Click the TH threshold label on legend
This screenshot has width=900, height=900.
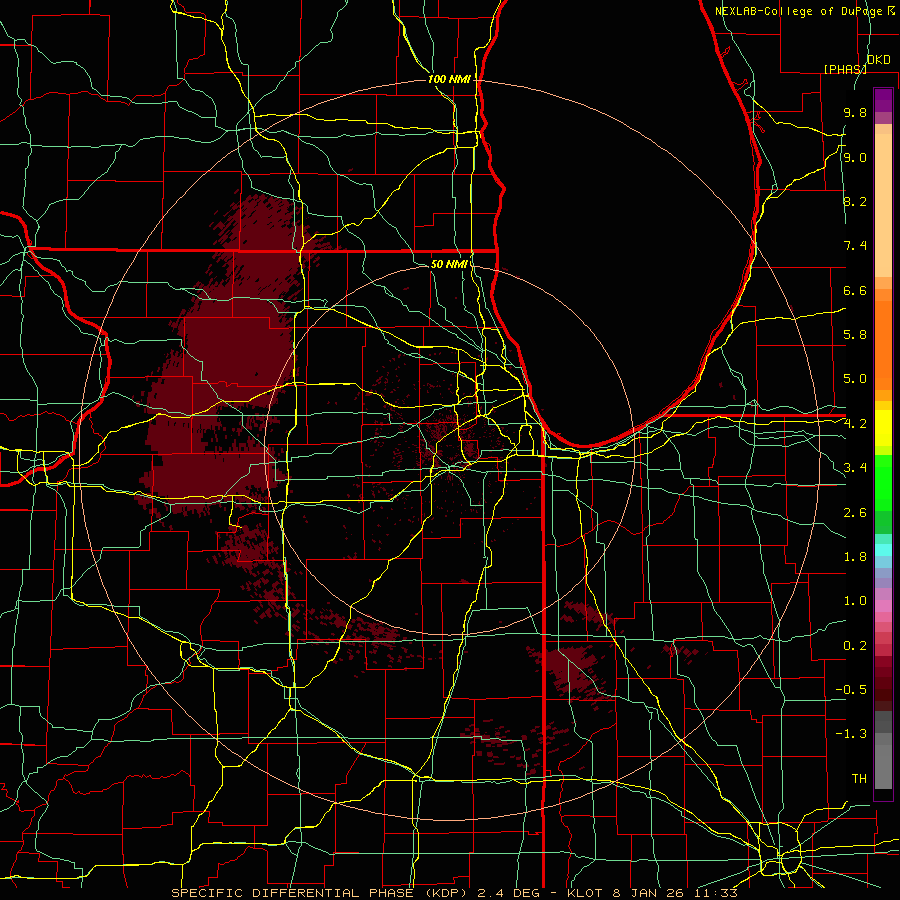[859, 779]
